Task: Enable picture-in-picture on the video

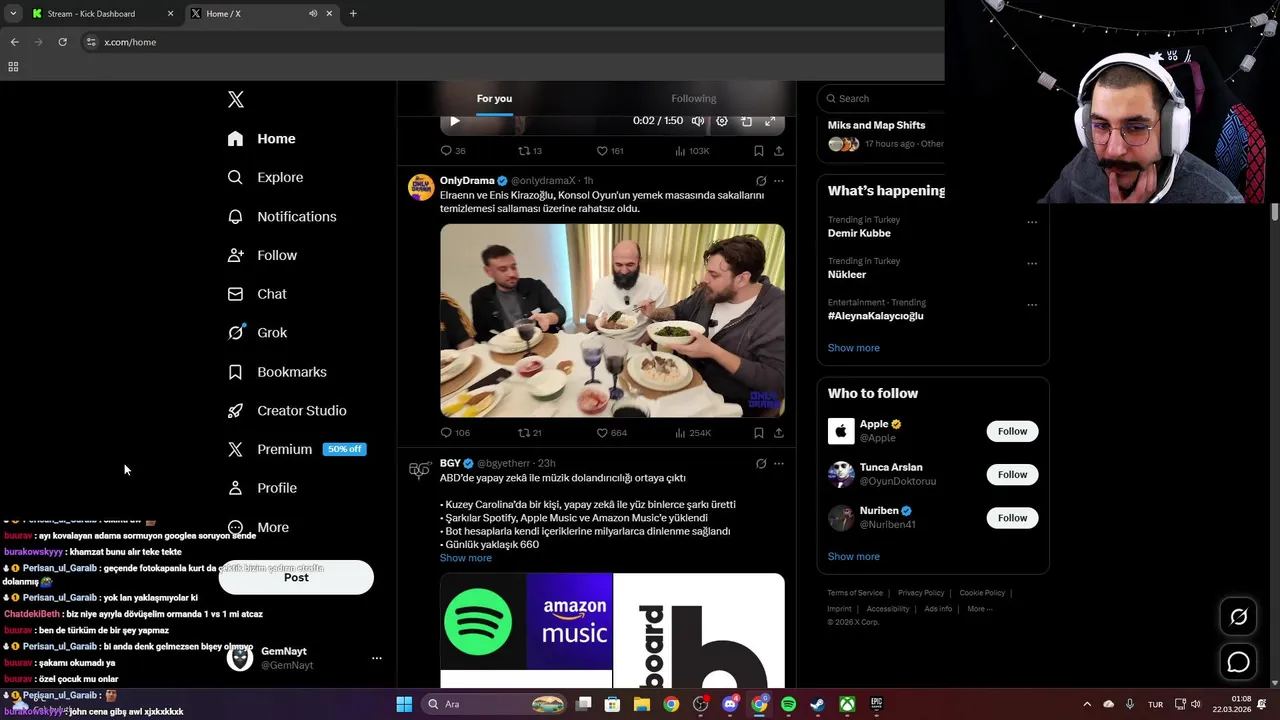Action: coord(746,121)
